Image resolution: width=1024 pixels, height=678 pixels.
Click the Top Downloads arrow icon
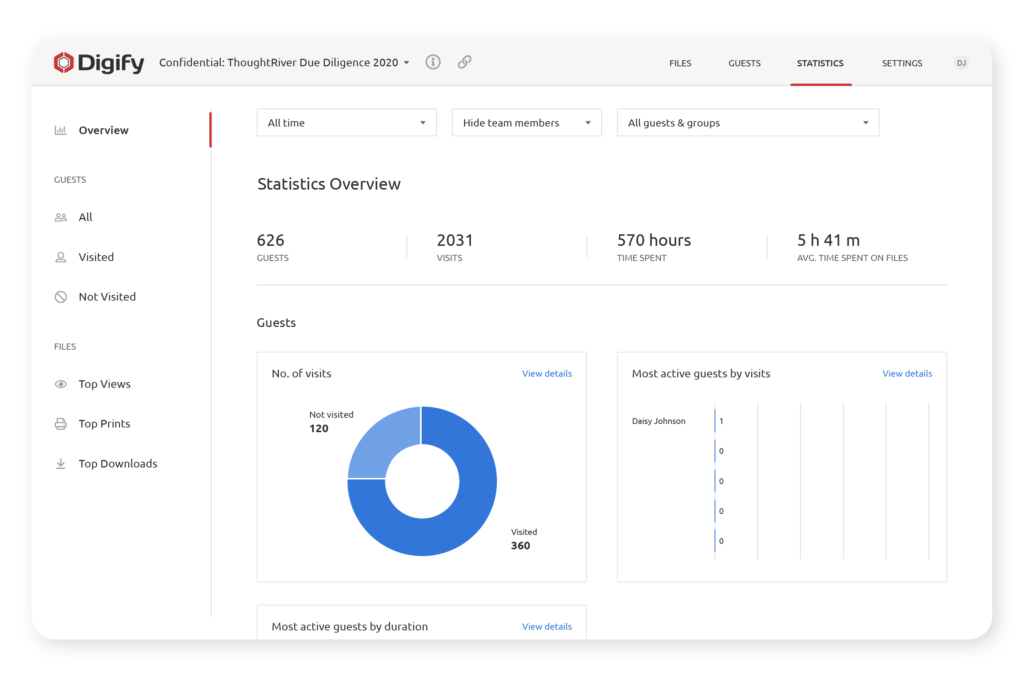click(x=61, y=464)
